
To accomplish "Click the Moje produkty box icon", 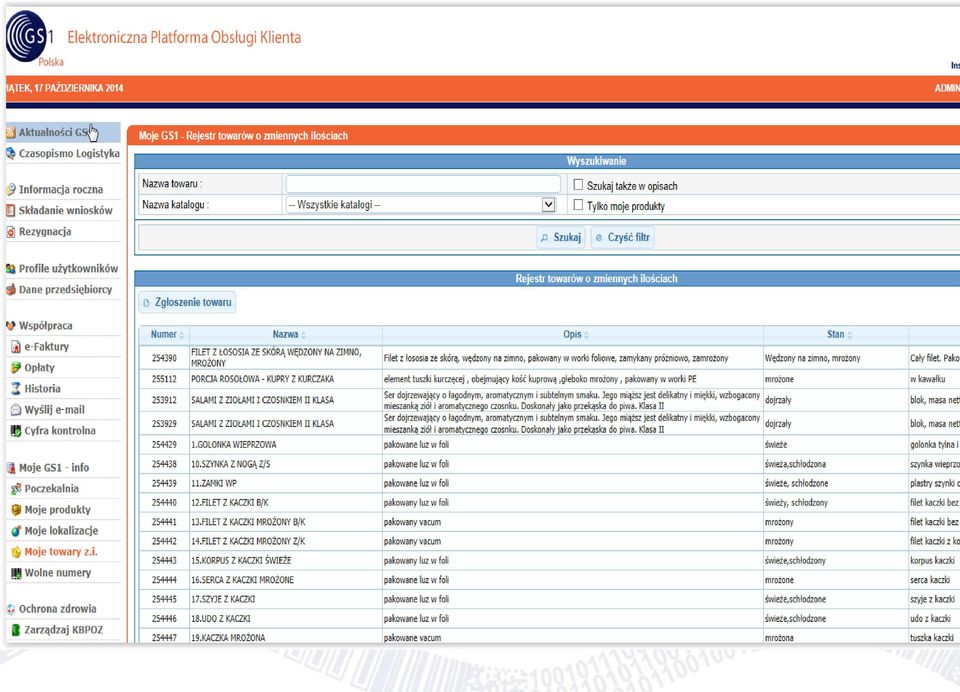I will 17,510.
